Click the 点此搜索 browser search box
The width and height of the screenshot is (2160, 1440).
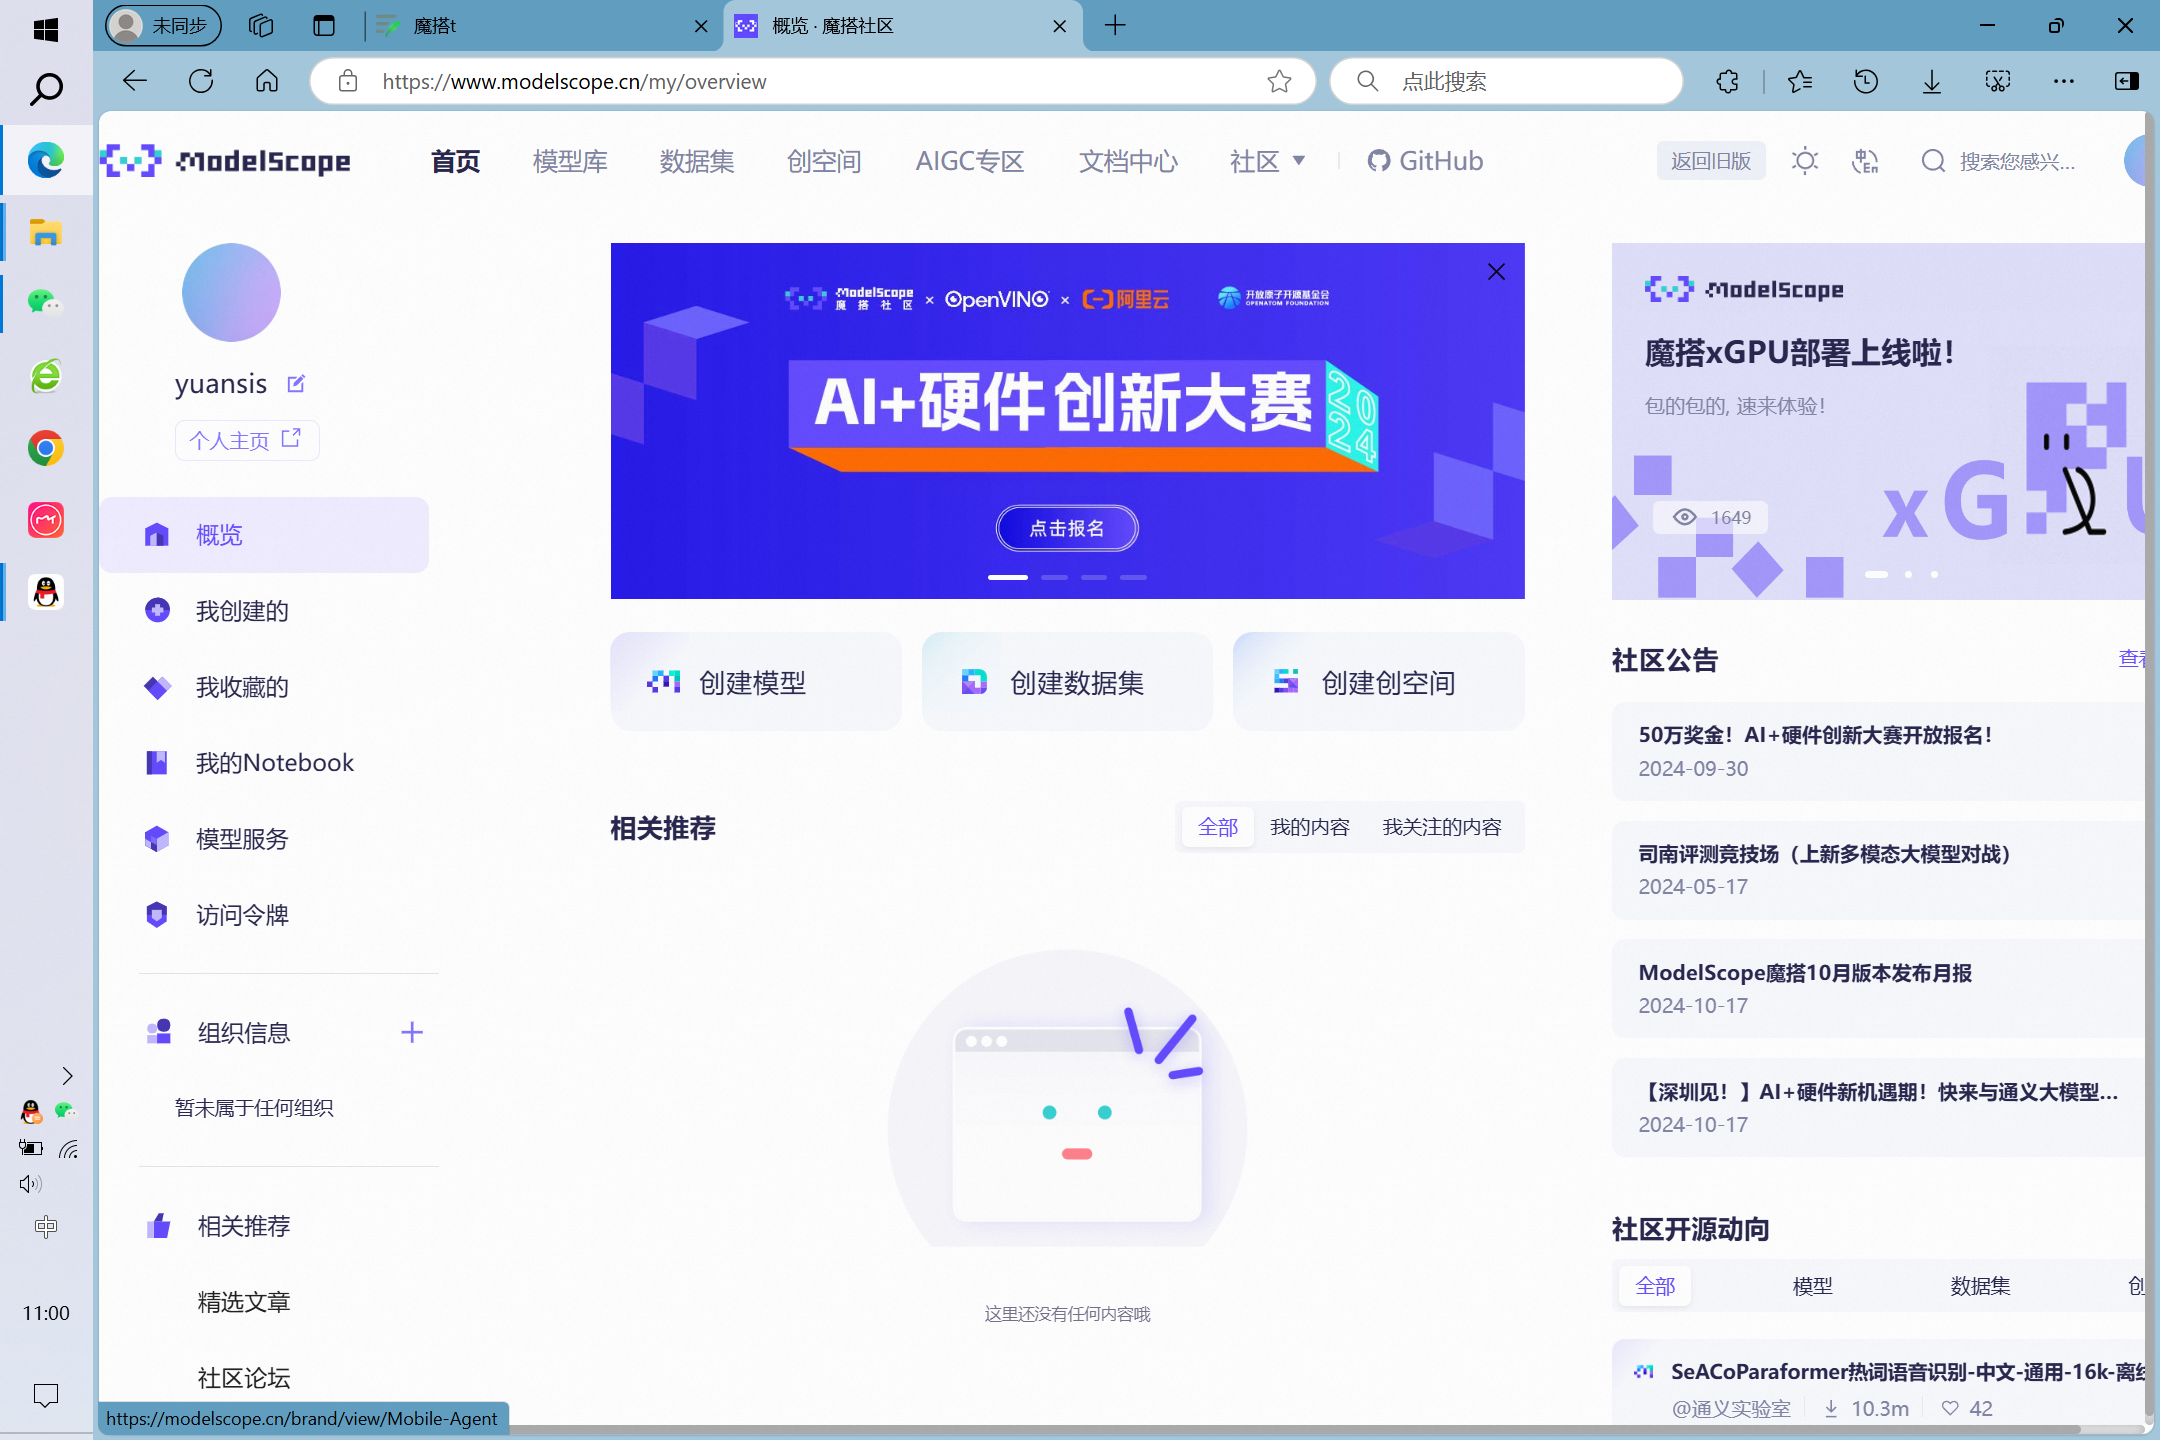click(1506, 81)
